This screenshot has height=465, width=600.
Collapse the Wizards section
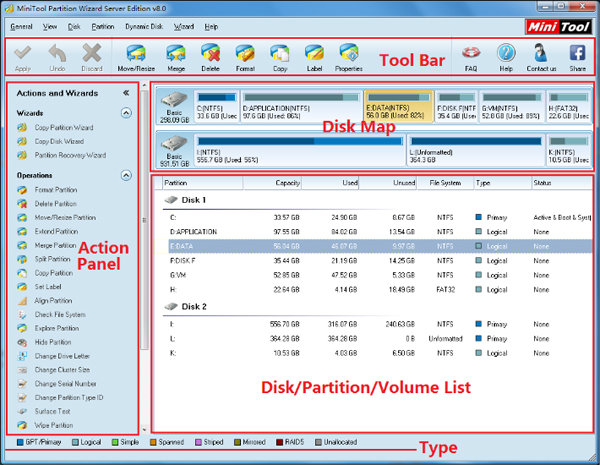point(126,113)
